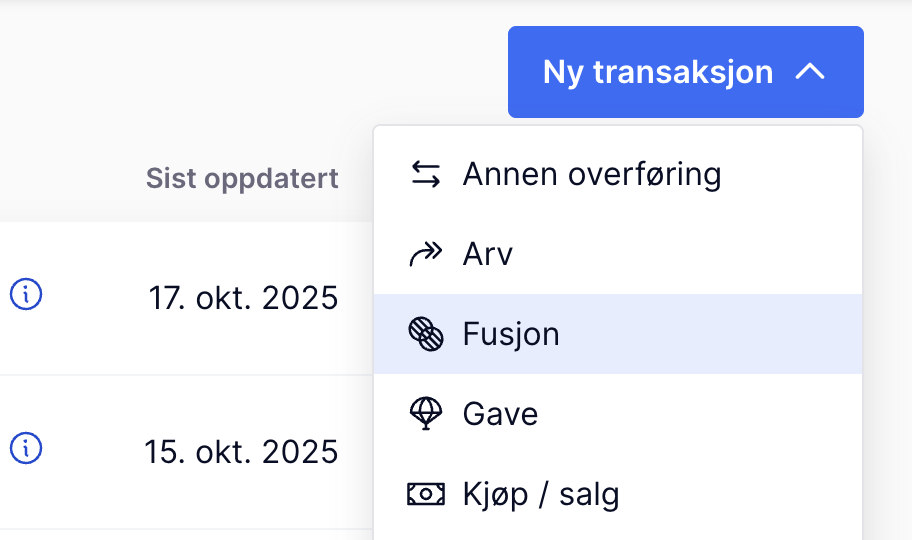This screenshot has width=912, height=540.
Task: Click the blue Ny transaksjon dropdown
Action: click(658, 72)
